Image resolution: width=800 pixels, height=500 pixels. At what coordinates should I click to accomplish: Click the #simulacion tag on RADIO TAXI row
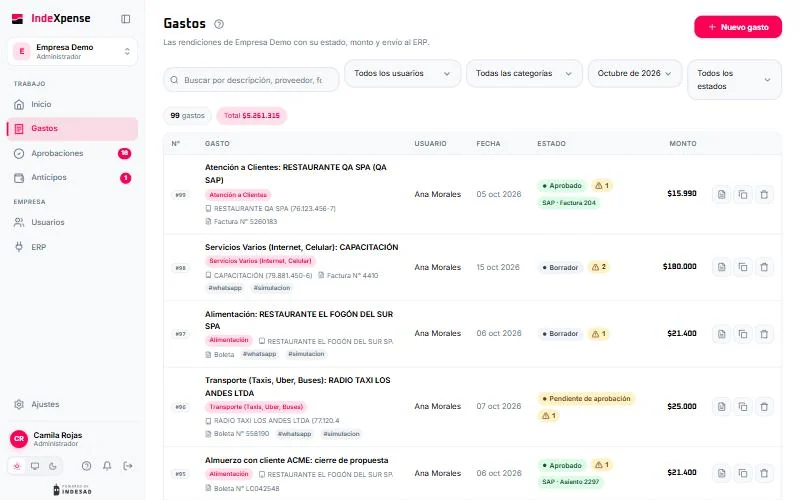tap(341, 434)
